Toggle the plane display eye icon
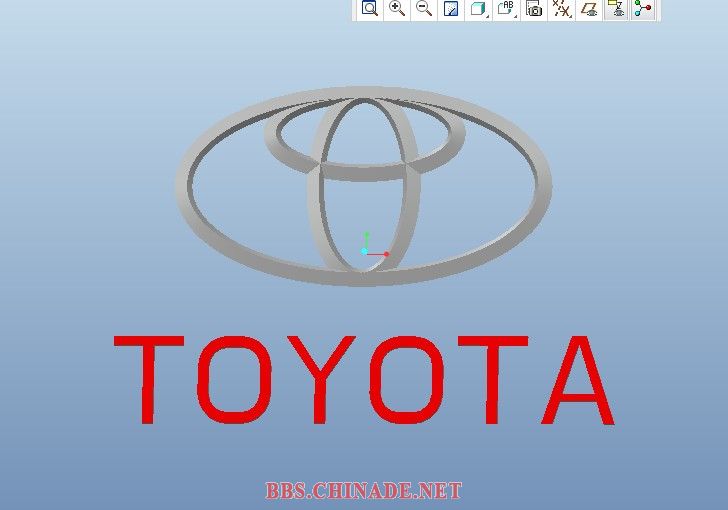This screenshot has width=728, height=510. point(590,8)
